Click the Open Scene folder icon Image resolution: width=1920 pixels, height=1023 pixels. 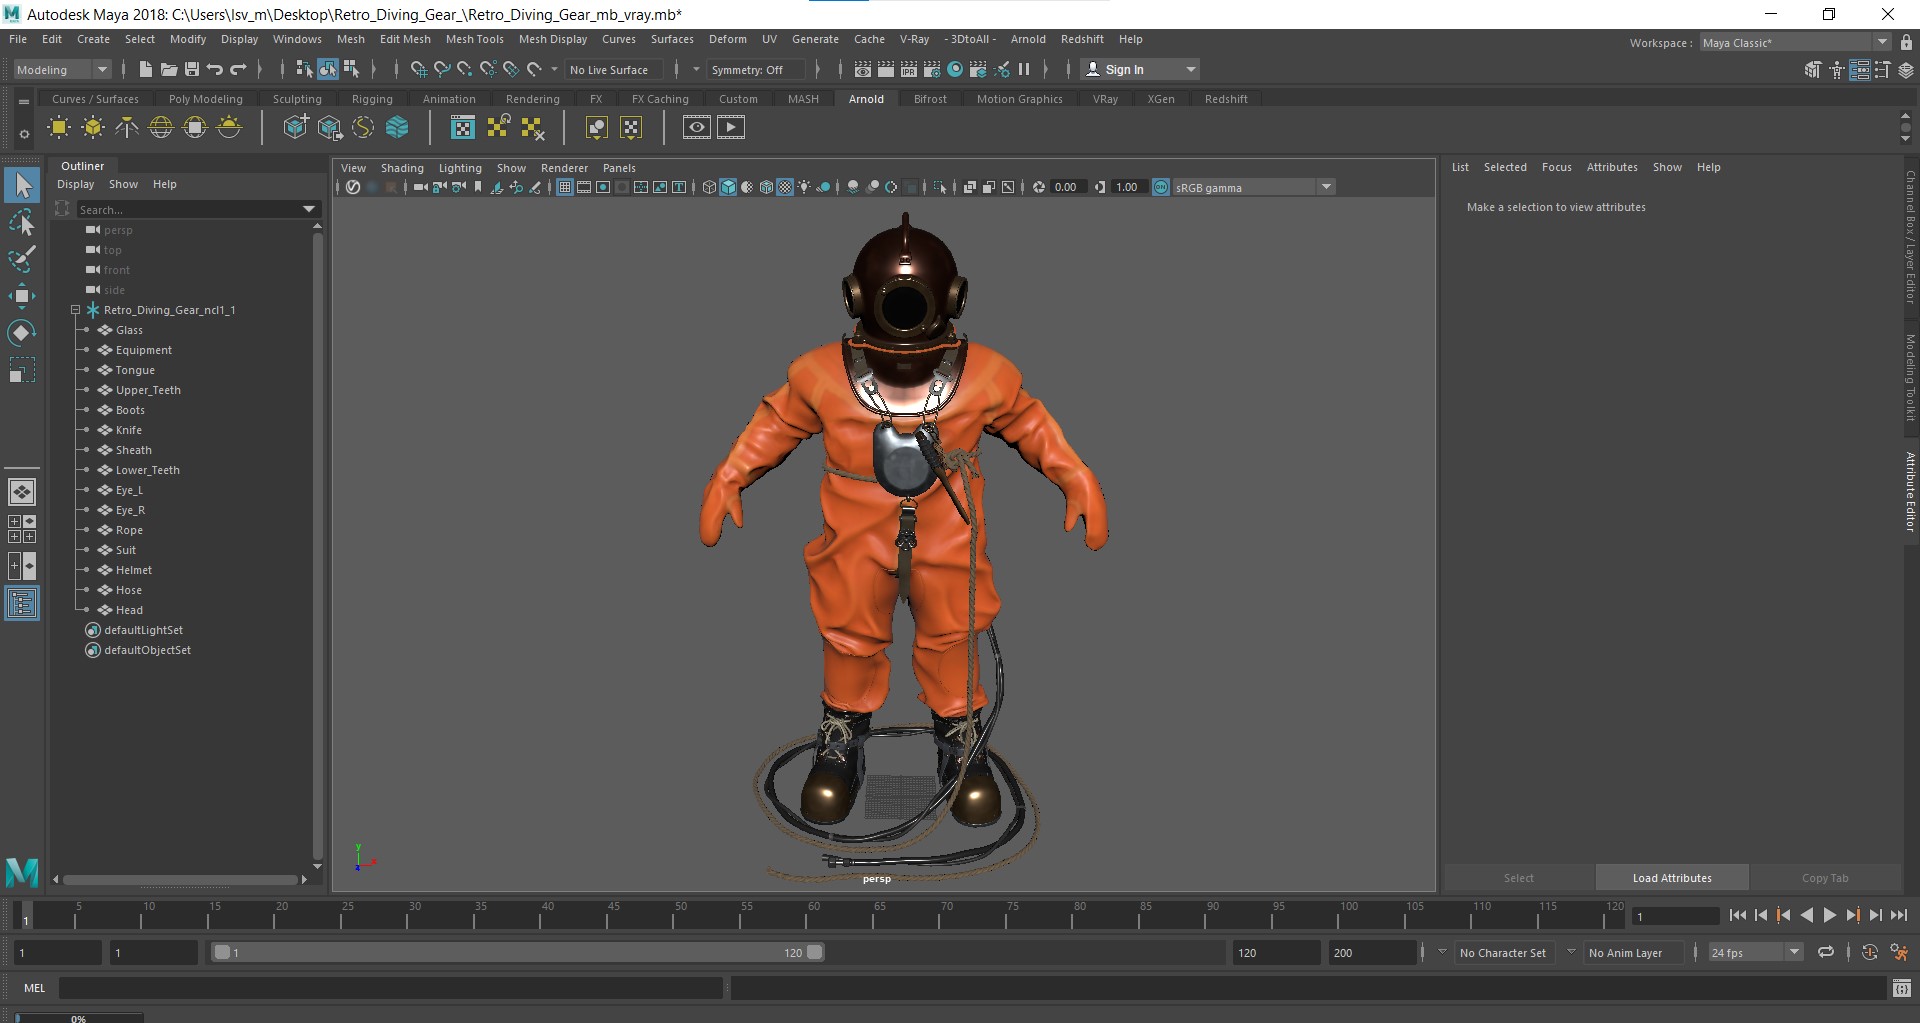coord(168,69)
